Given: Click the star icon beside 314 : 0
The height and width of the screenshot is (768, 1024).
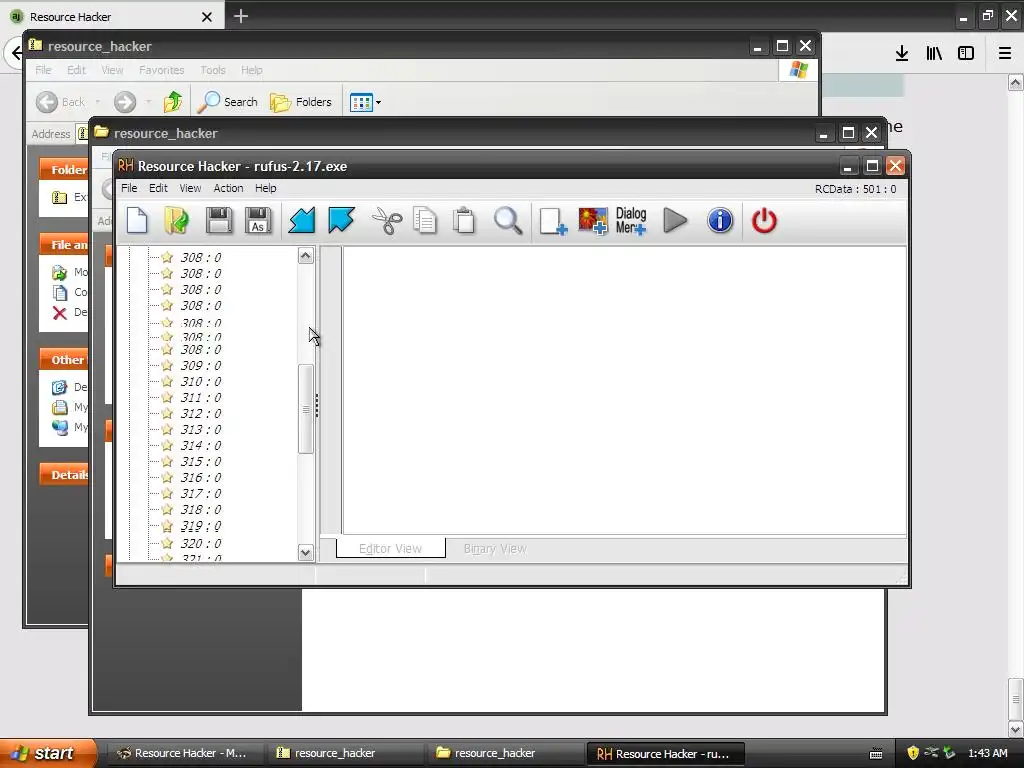Looking at the screenshot, I should coord(167,445).
